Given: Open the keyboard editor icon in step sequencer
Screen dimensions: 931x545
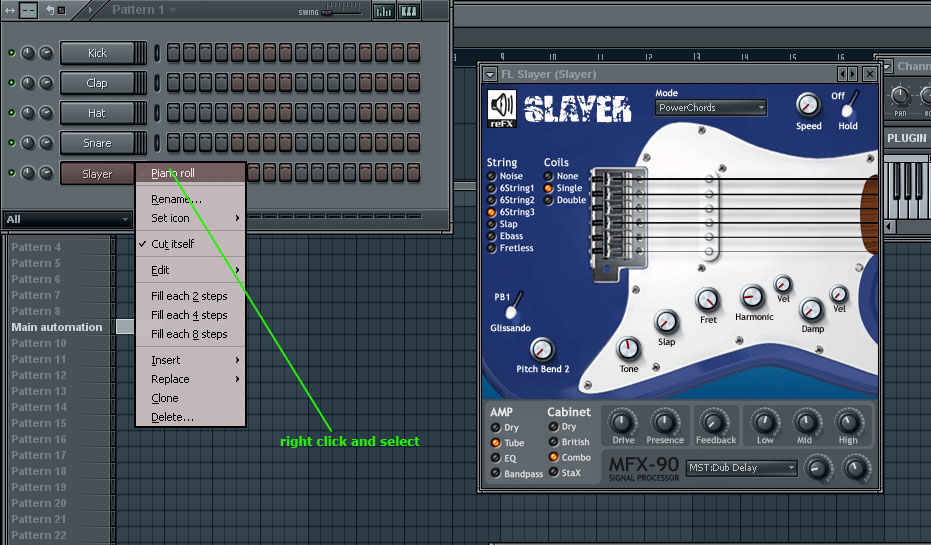Looking at the screenshot, I should [x=408, y=11].
